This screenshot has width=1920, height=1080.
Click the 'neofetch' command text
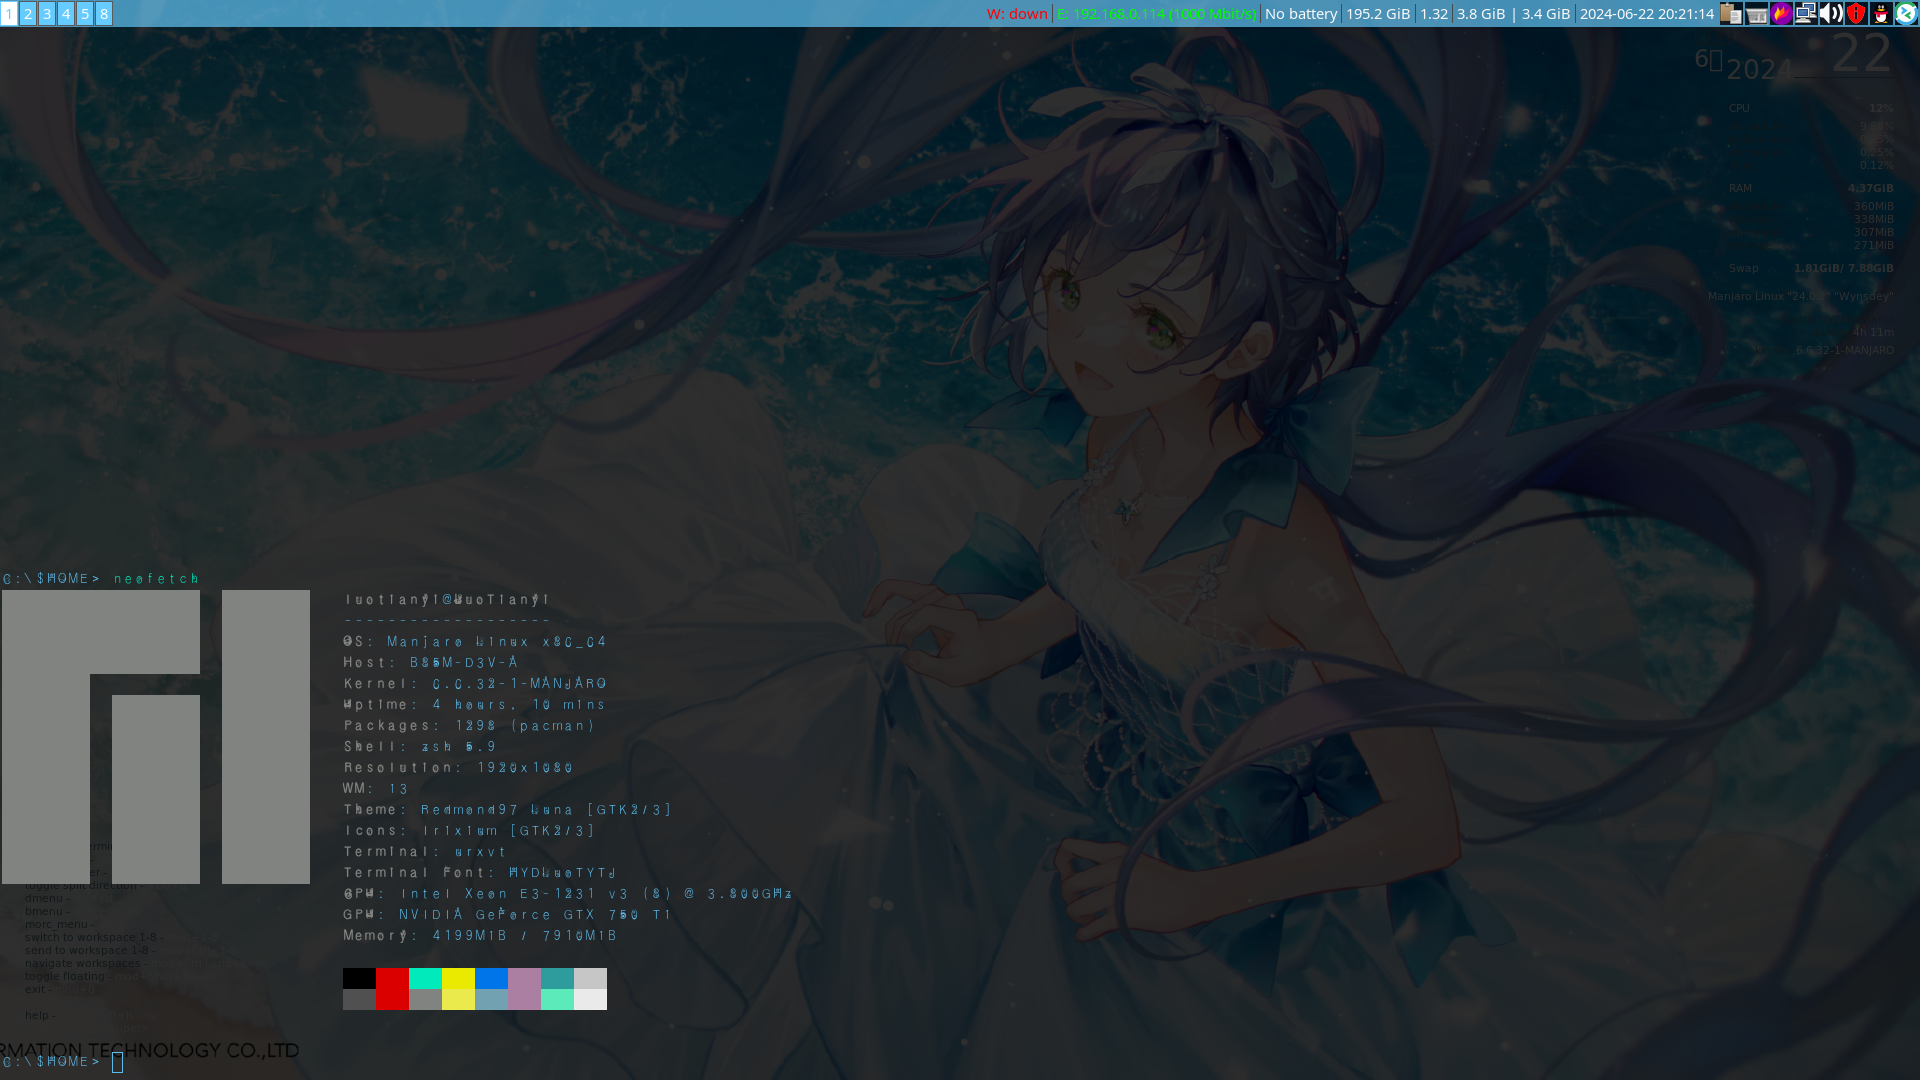[157, 578]
